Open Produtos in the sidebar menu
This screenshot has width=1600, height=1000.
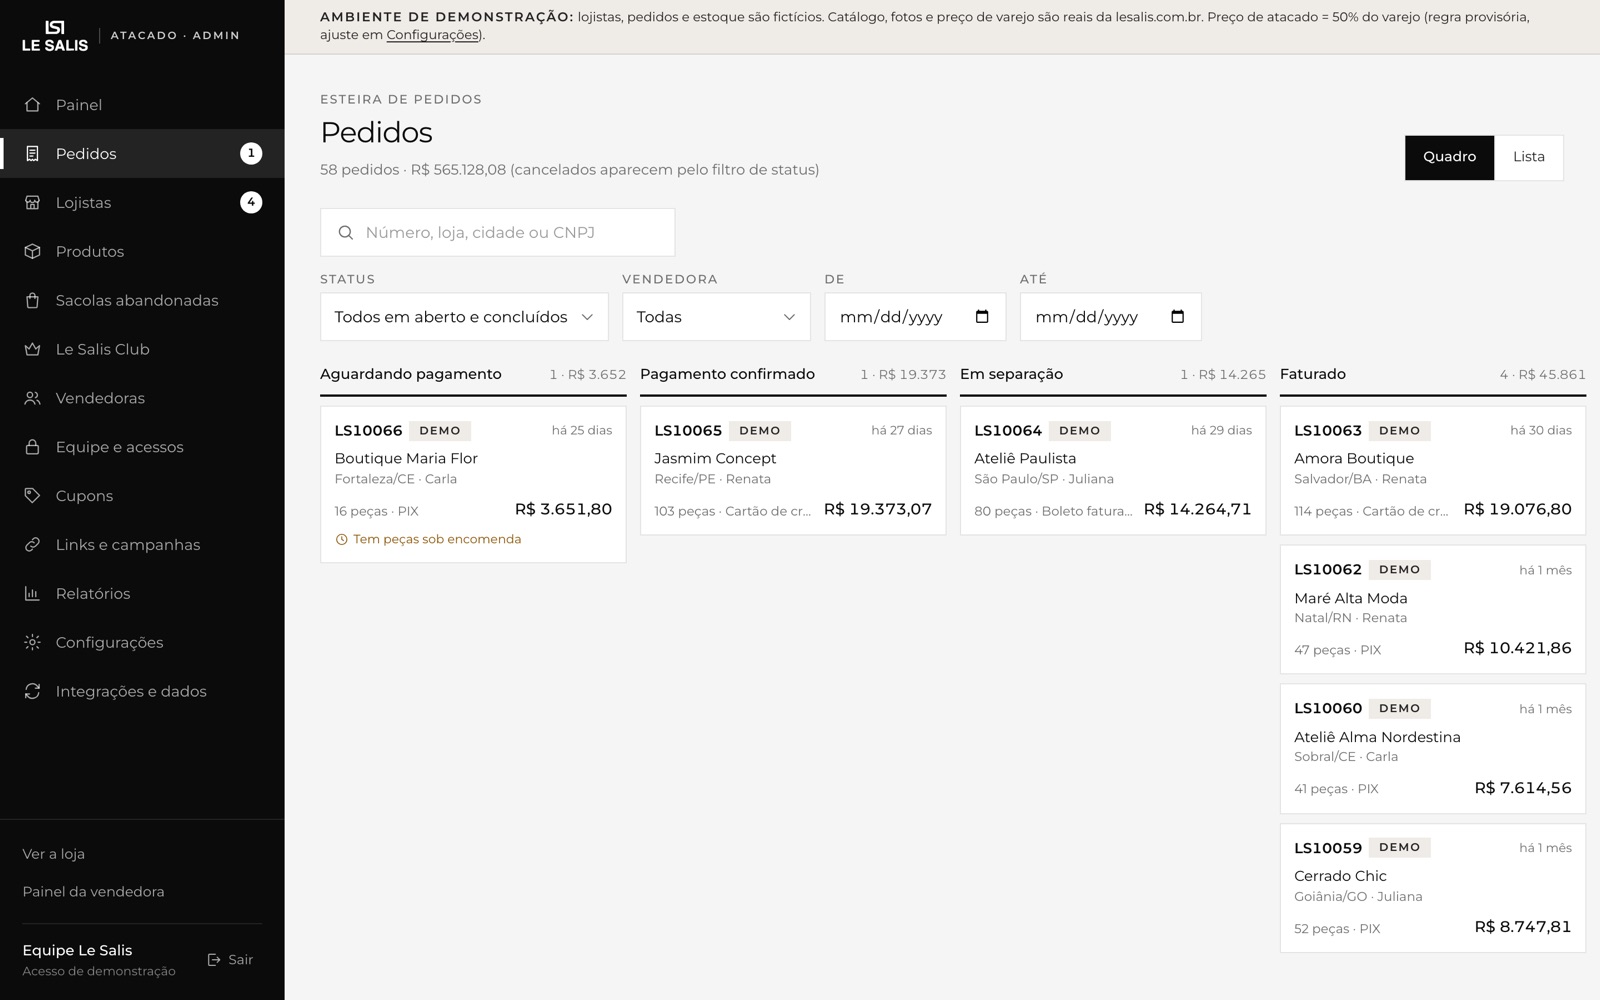click(142, 252)
